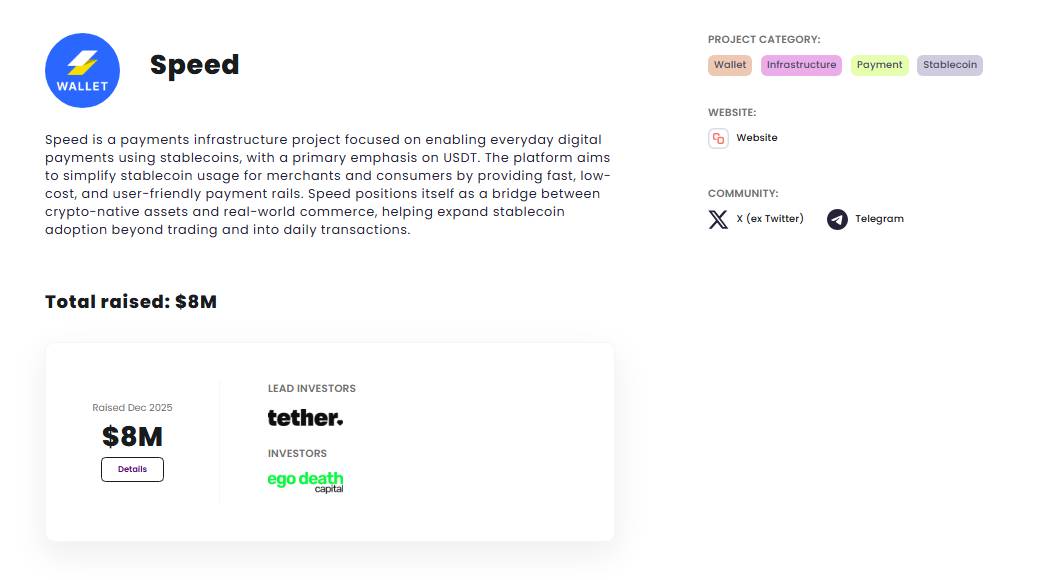The height and width of the screenshot is (580, 1037).
Task: Open the X (ex Twitter) text link
Action: pos(769,219)
